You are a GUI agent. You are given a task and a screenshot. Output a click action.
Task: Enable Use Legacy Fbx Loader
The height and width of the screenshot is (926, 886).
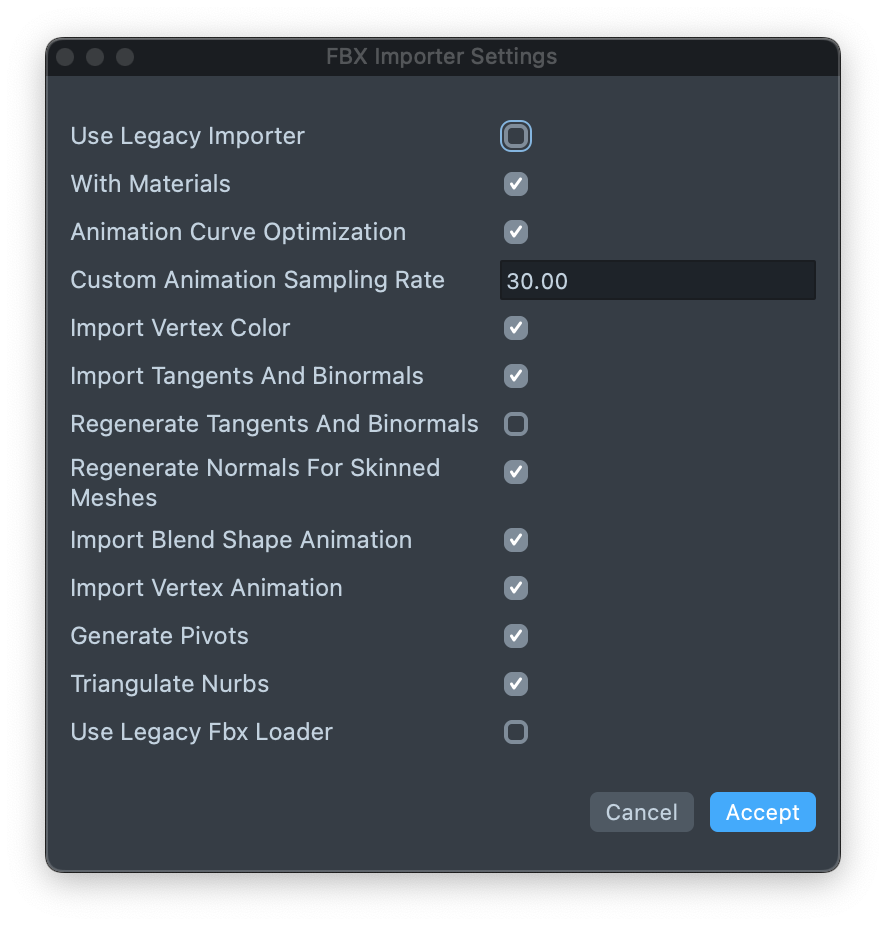pyautogui.click(x=516, y=732)
